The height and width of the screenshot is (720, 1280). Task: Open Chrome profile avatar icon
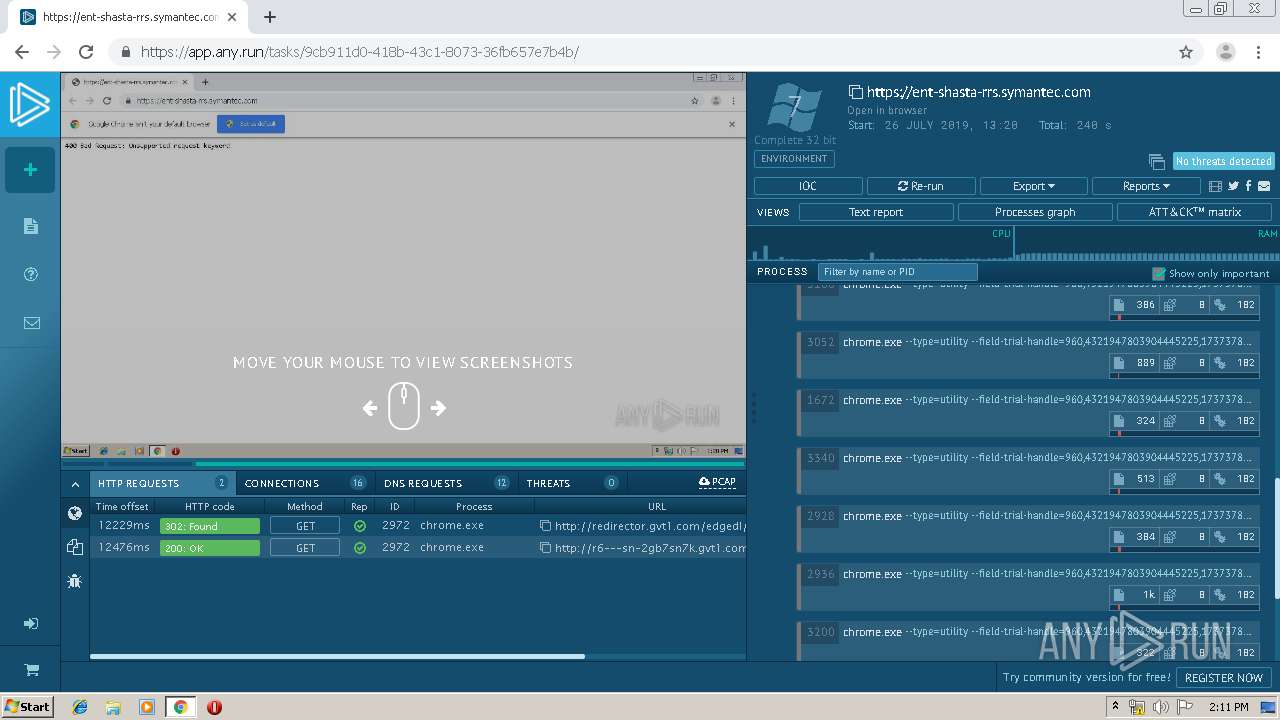[1226, 52]
